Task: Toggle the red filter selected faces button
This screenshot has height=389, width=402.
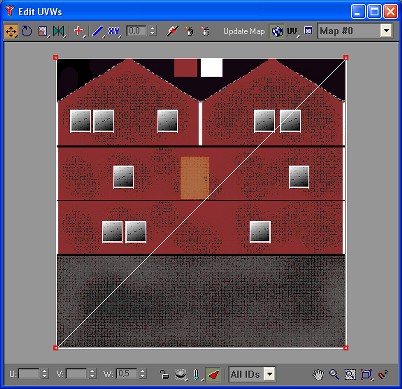Action: (213, 374)
